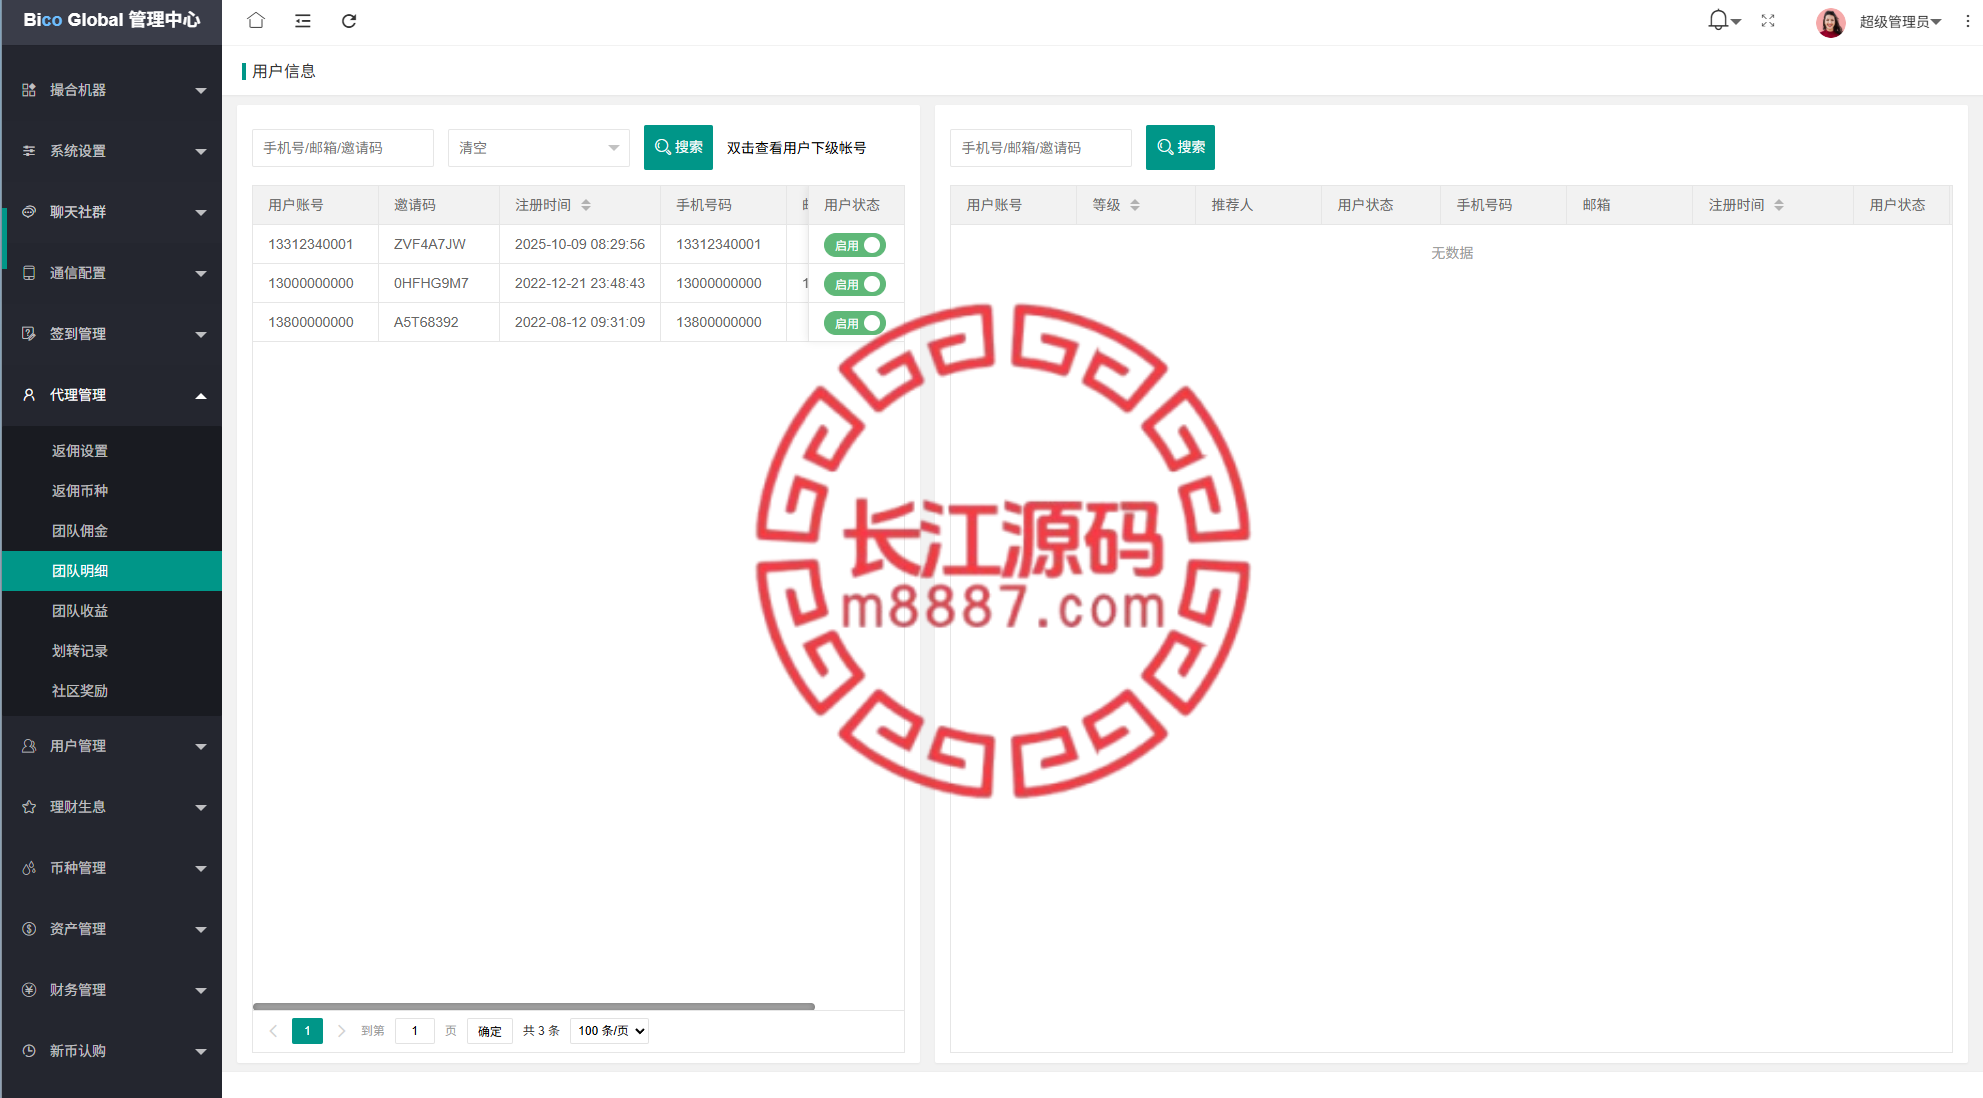Open the 超级管理员 account dropdown
The height and width of the screenshot is (1098, 1983).
[1900, 21]
